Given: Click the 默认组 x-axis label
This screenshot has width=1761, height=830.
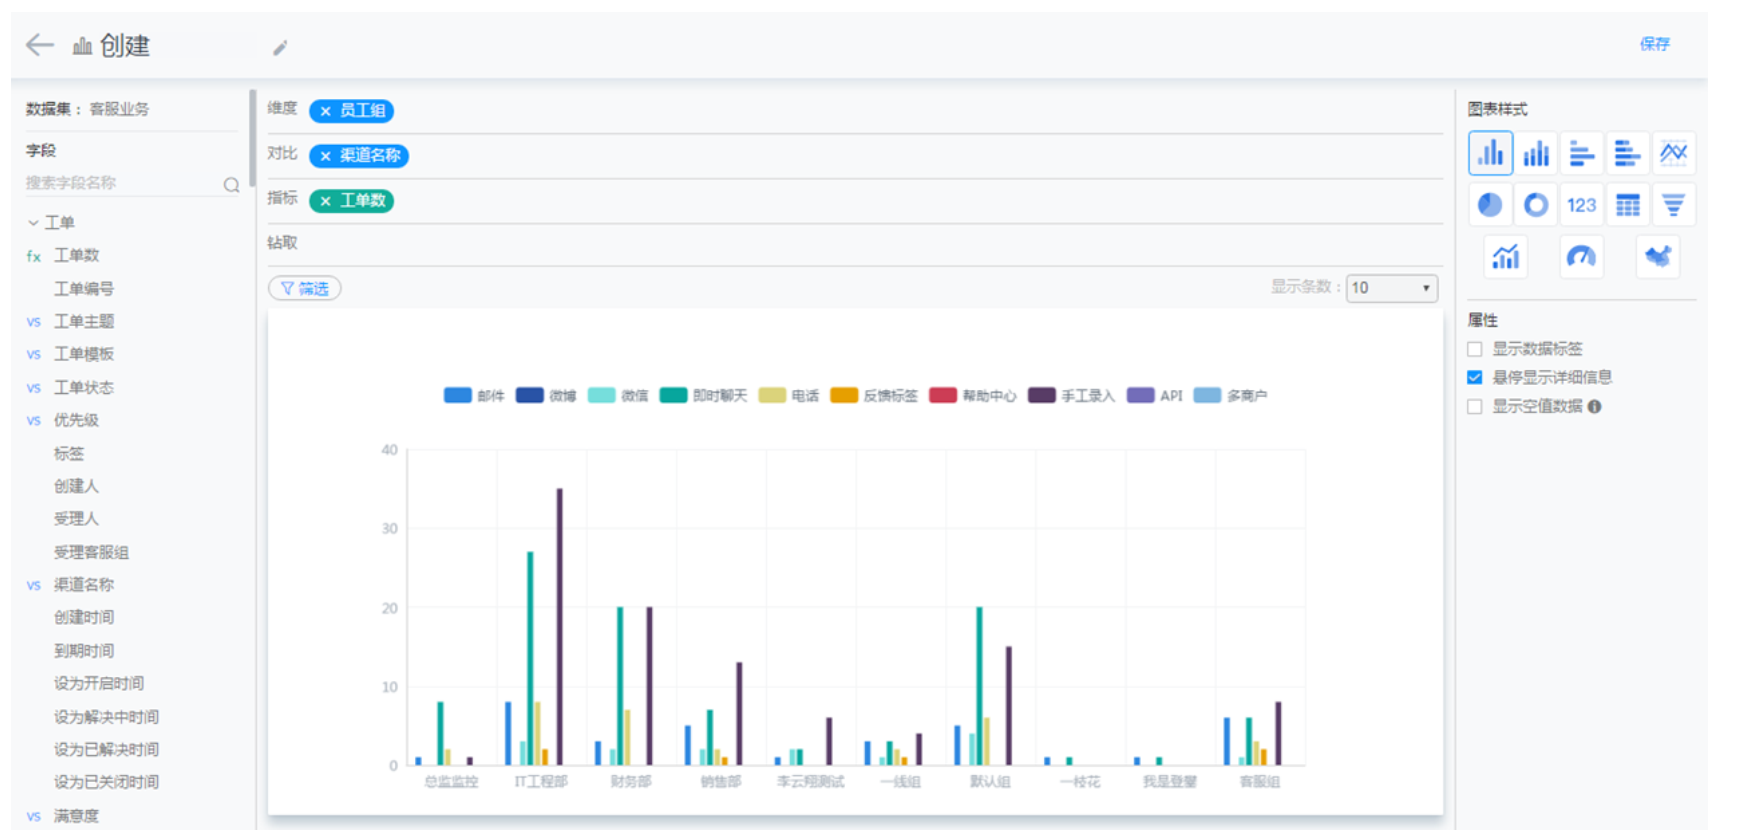Looking at the screenshot, I should pos(990,782).
